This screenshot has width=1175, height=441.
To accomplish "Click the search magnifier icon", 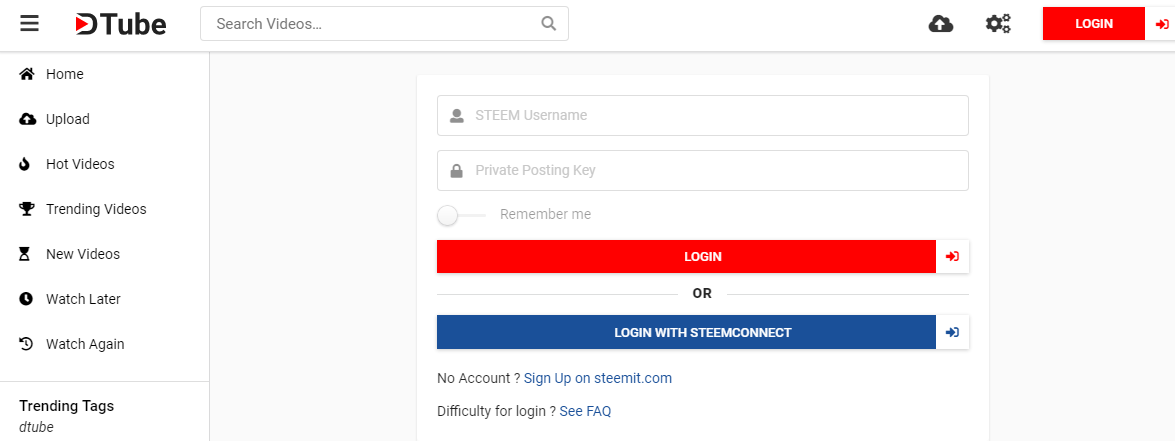I will pos(549,24).
